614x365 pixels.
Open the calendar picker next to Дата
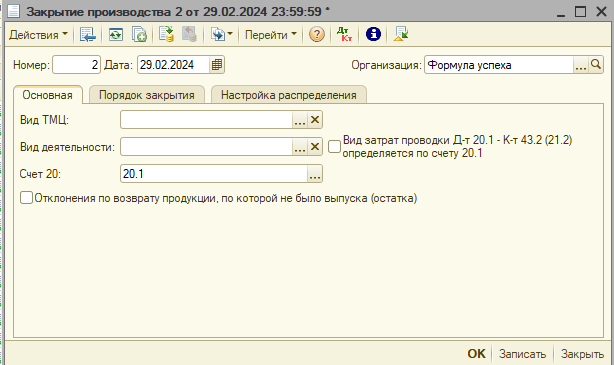coord(217,65)
